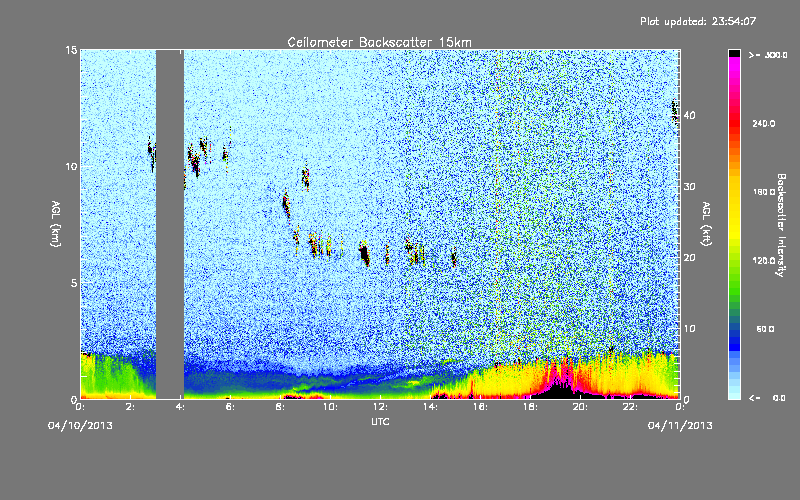Click the dark cloud echo near 11:30 UTC at 6 km
Screen dimensions: 800x500
pyautogui.click(x=364, y=254)
